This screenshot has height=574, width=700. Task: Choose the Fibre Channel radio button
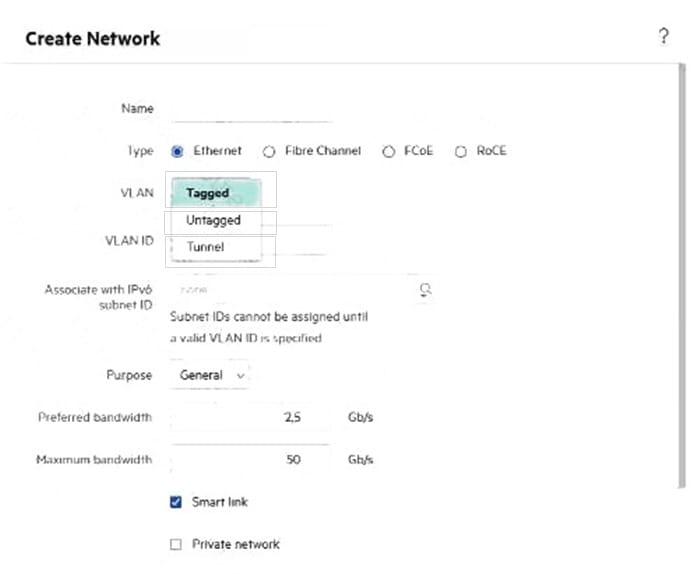click(269, 152)
